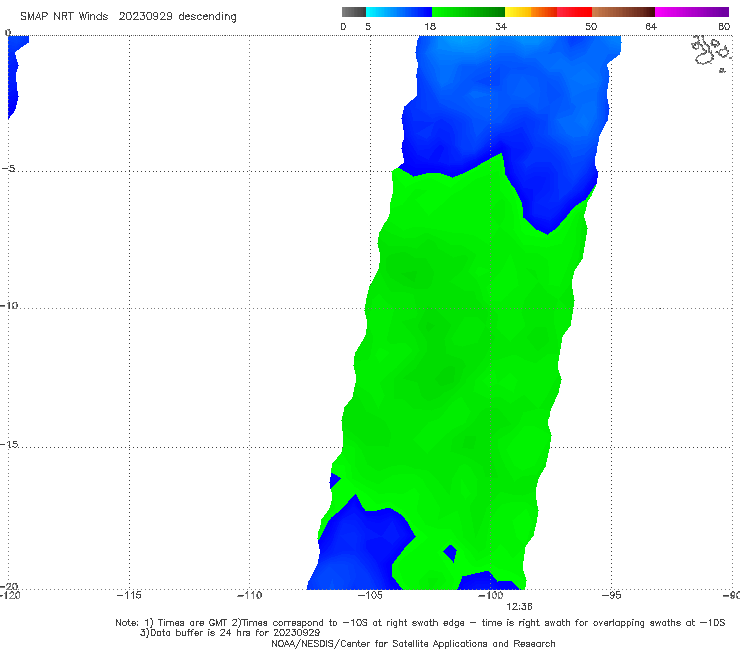Click the latitude label '-10' on the left axis
The height and width of the screenshot is (650, 740).
click(9, 305)
